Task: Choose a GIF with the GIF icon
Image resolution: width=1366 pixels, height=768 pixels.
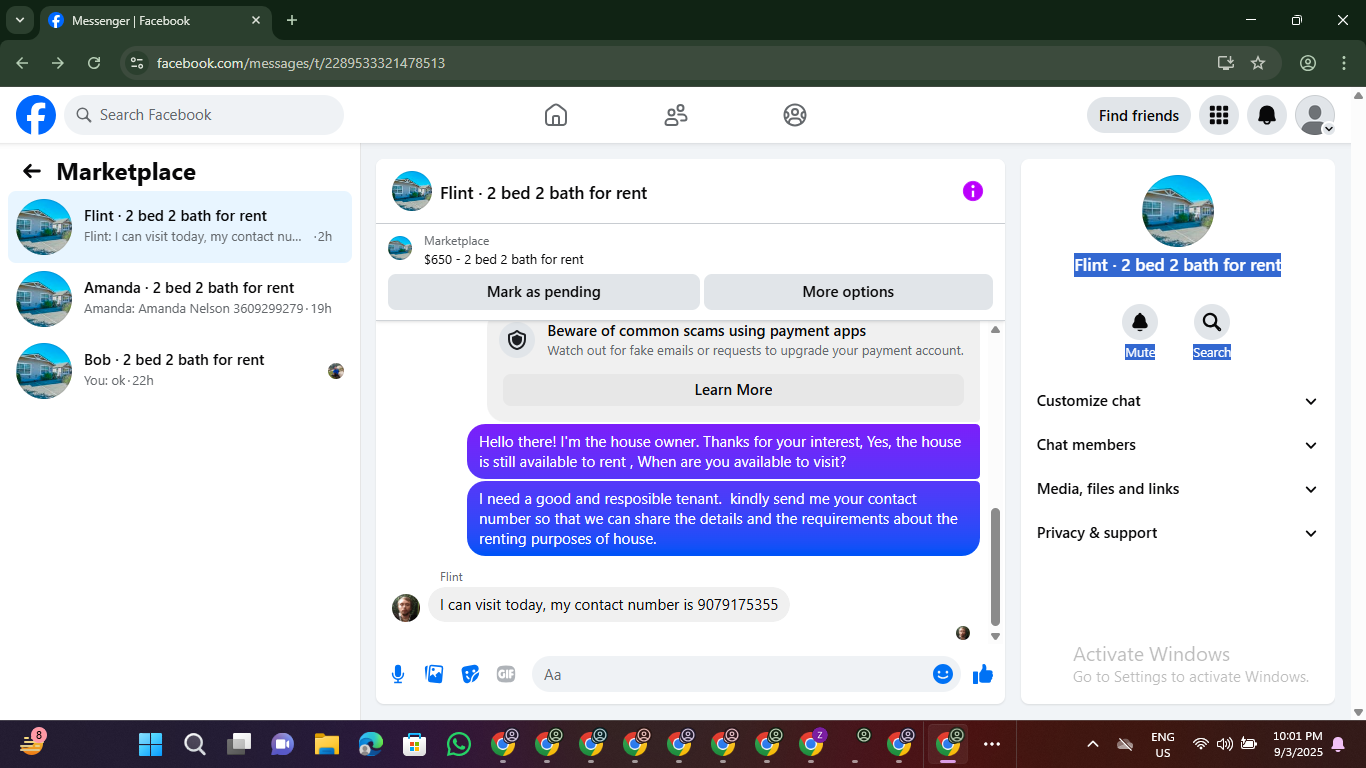Action: [x=506, y=674]
